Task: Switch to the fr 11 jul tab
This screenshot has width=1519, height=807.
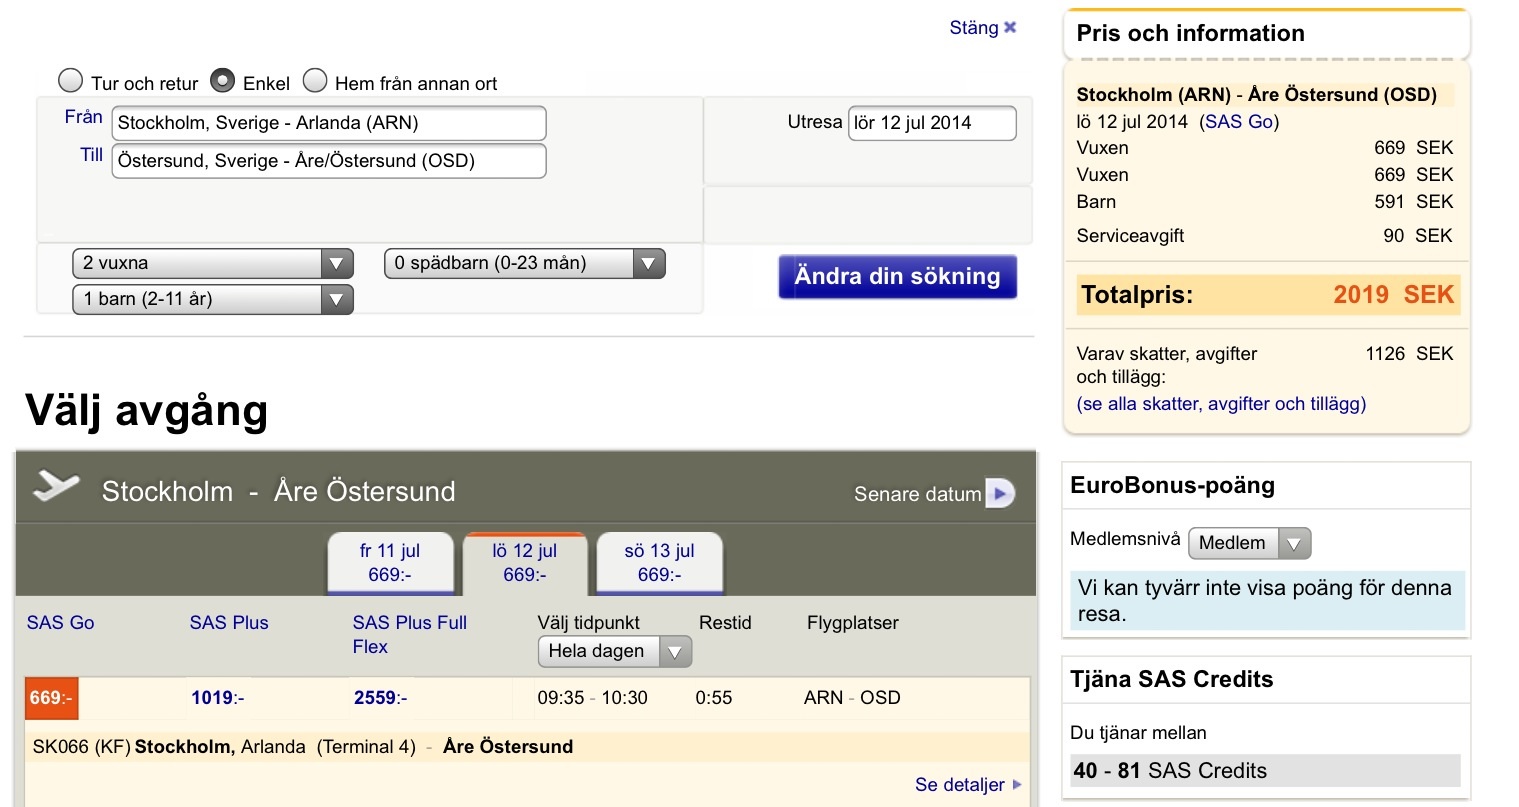Action: (390, 563)
